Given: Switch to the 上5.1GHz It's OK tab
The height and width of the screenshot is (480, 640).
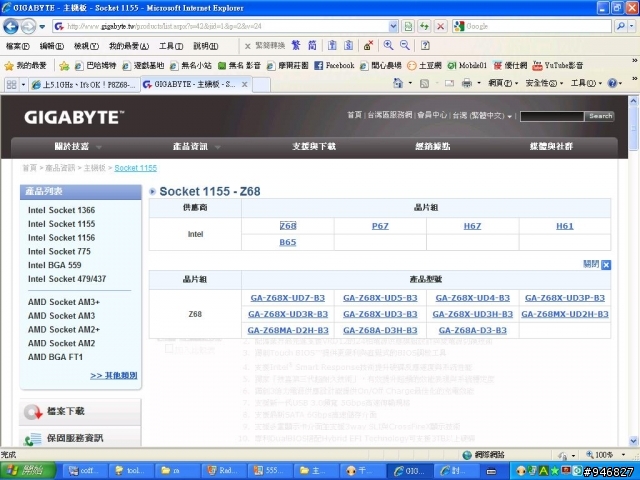Looking at the screenshot, I should (84, 84).
